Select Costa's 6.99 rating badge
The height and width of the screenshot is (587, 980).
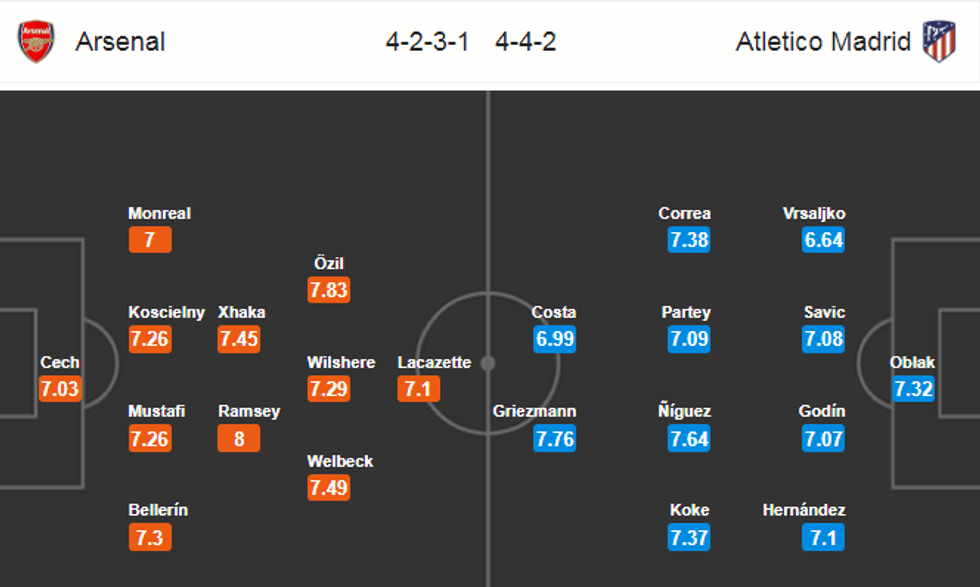554,339
